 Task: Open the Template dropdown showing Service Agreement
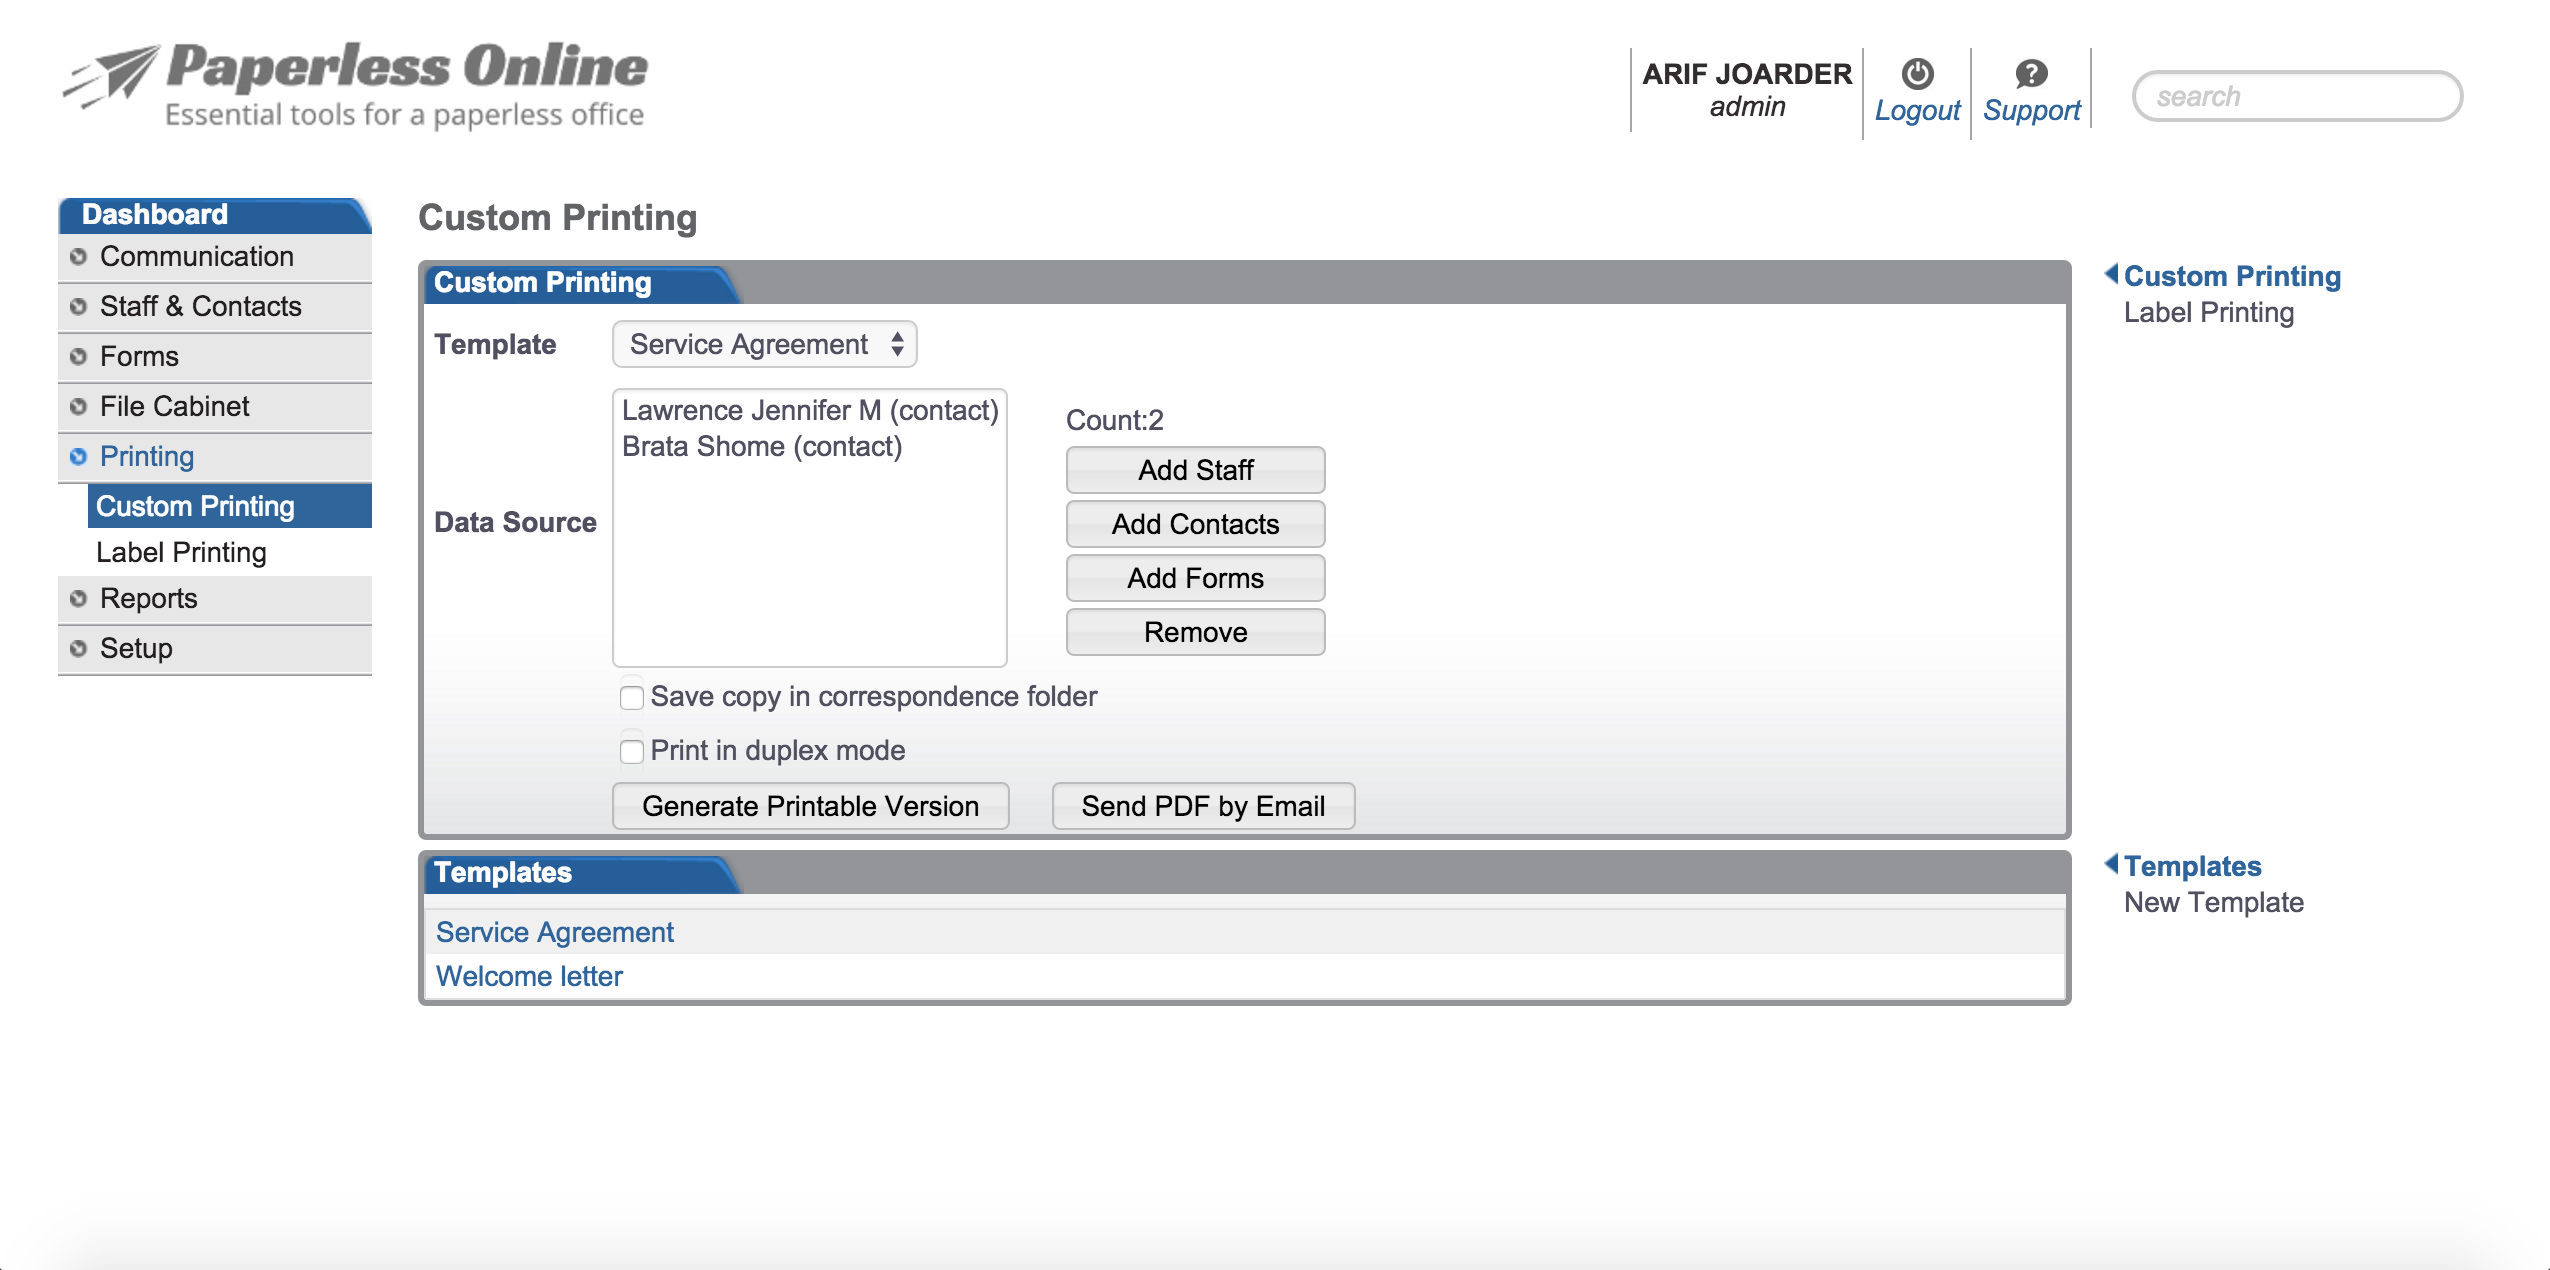point(764,345)
